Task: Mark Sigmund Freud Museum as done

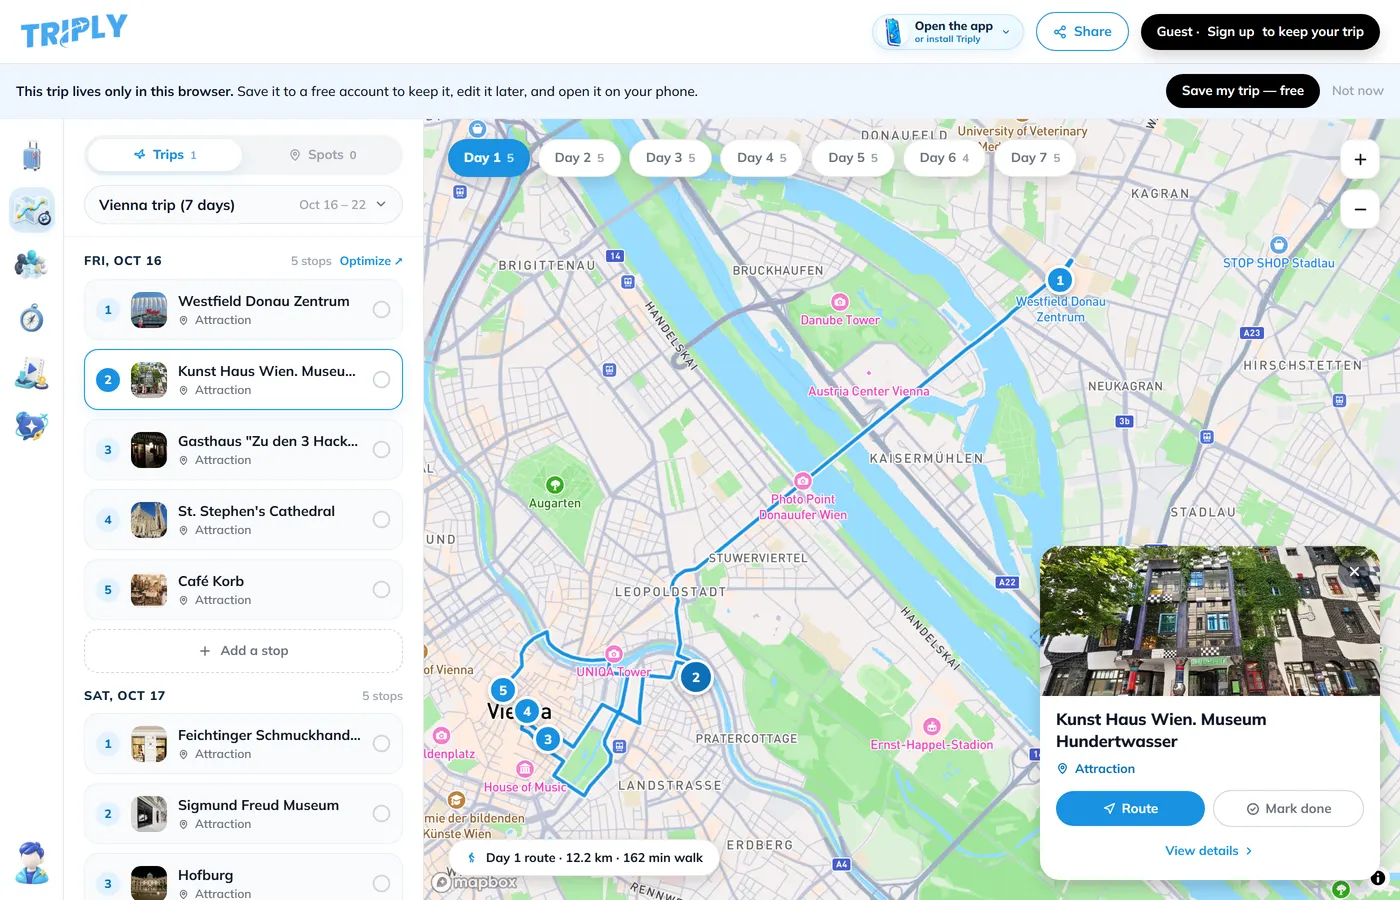Action: pos(381,814)
